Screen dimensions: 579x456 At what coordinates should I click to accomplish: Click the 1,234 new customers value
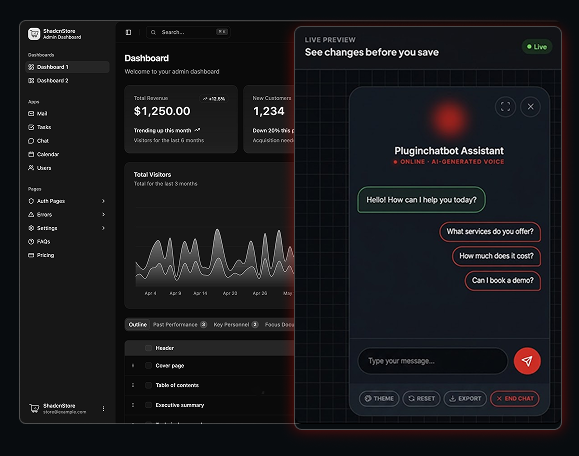click(x=268, y=111)
